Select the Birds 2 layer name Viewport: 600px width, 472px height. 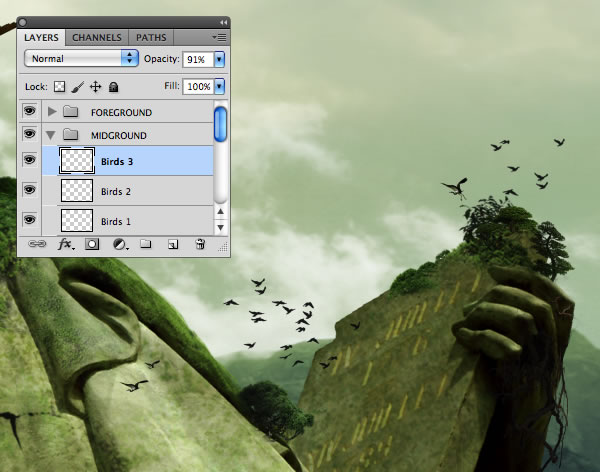coord(116,191)
